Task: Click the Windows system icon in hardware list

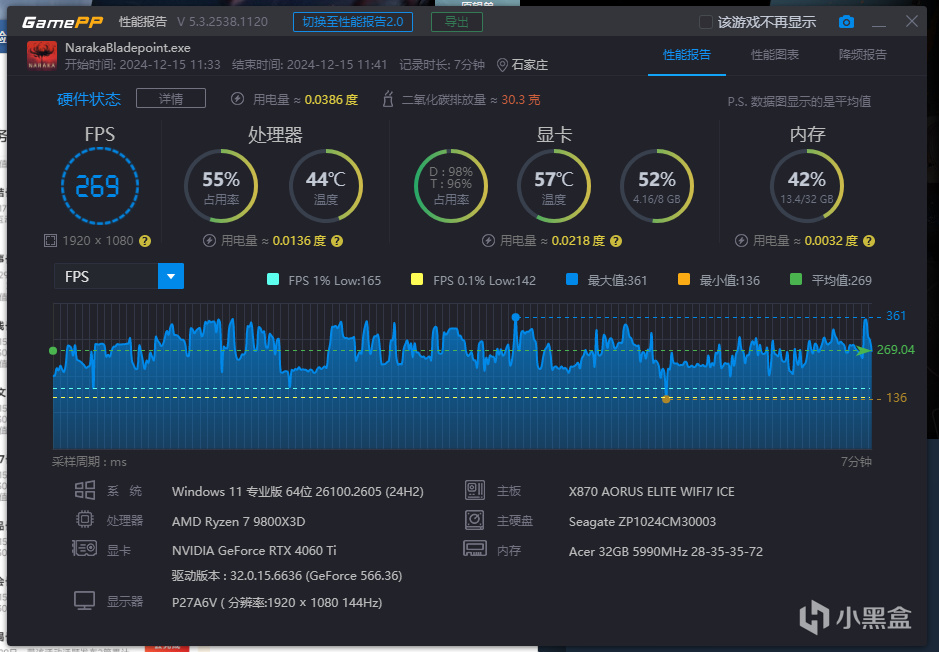Action: pos(84,490)
